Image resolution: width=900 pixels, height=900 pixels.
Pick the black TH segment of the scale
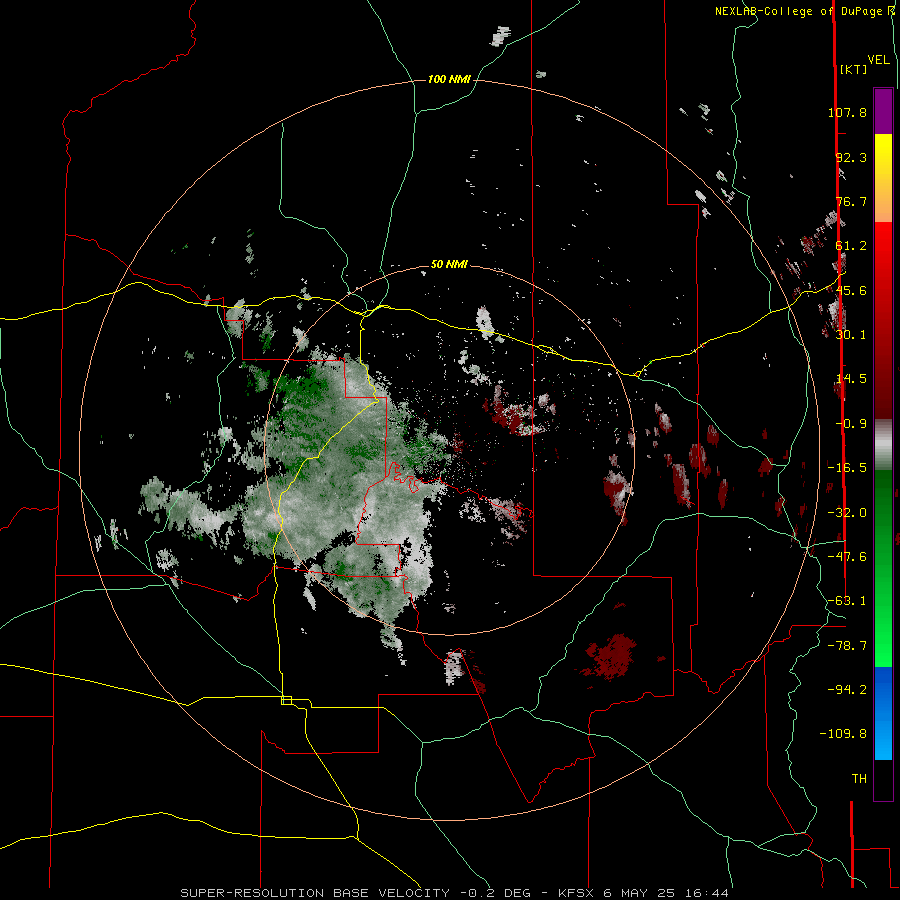coord(883,779)
